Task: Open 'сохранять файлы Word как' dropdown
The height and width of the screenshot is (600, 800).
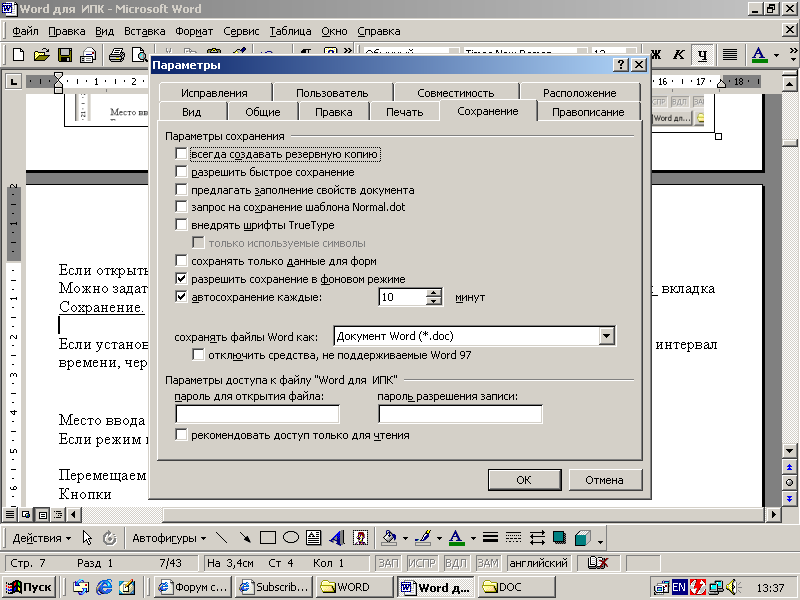Action: 606,336
